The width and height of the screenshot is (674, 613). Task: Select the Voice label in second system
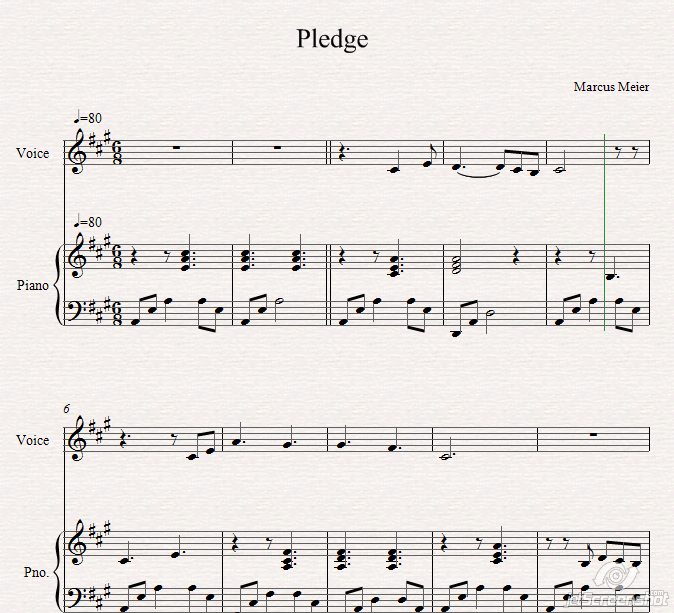tap(33, 440)
